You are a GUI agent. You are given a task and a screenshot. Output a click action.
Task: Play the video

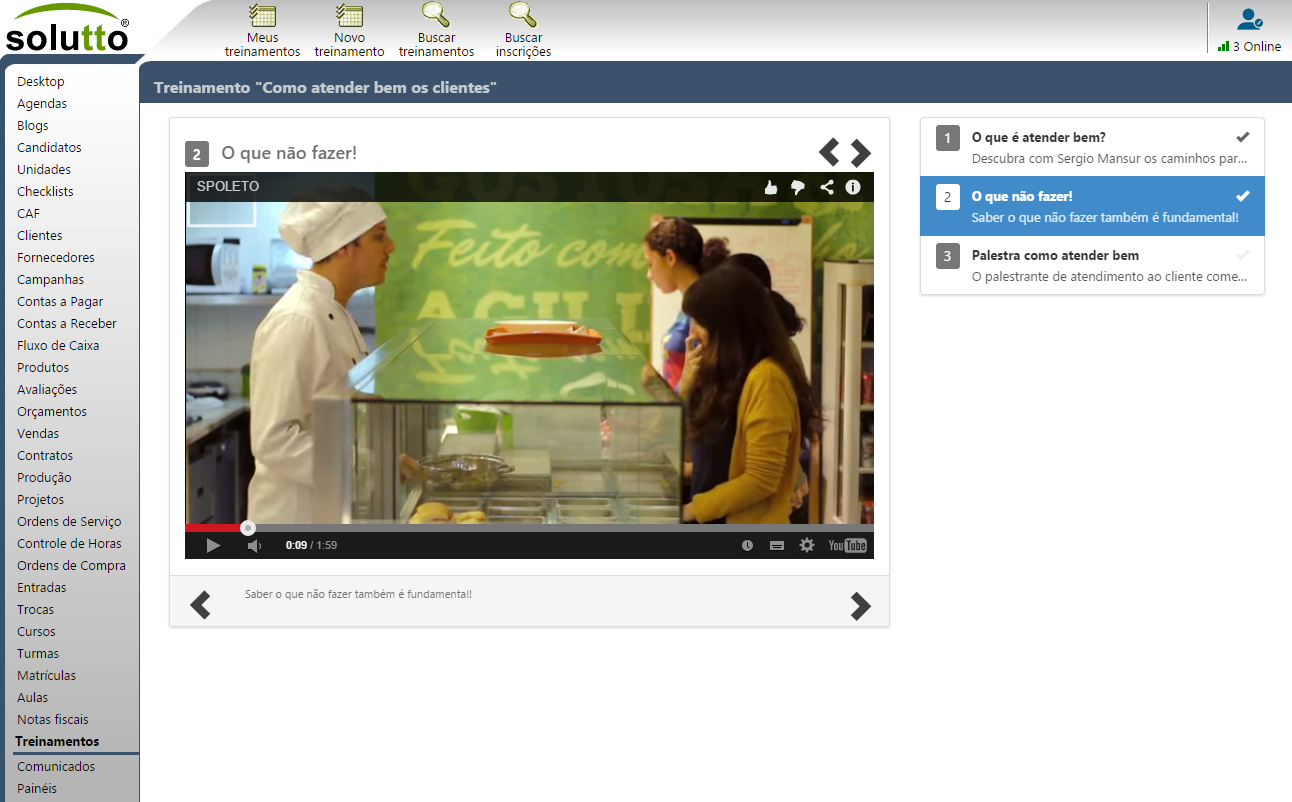(x=213, y=545)
